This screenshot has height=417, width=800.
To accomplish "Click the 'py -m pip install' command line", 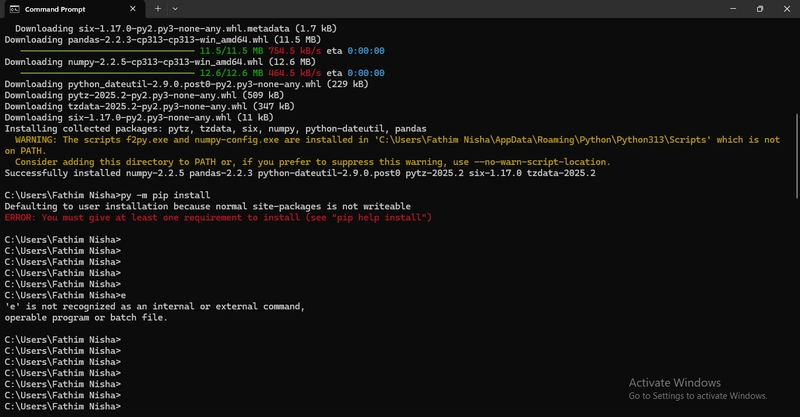I will (107, 195).
